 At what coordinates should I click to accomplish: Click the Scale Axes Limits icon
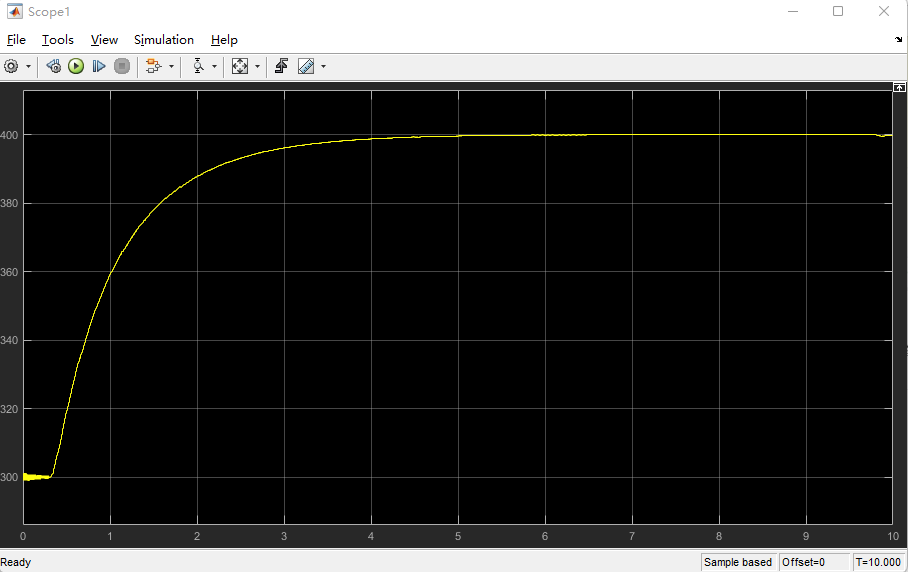click(240, 66)
